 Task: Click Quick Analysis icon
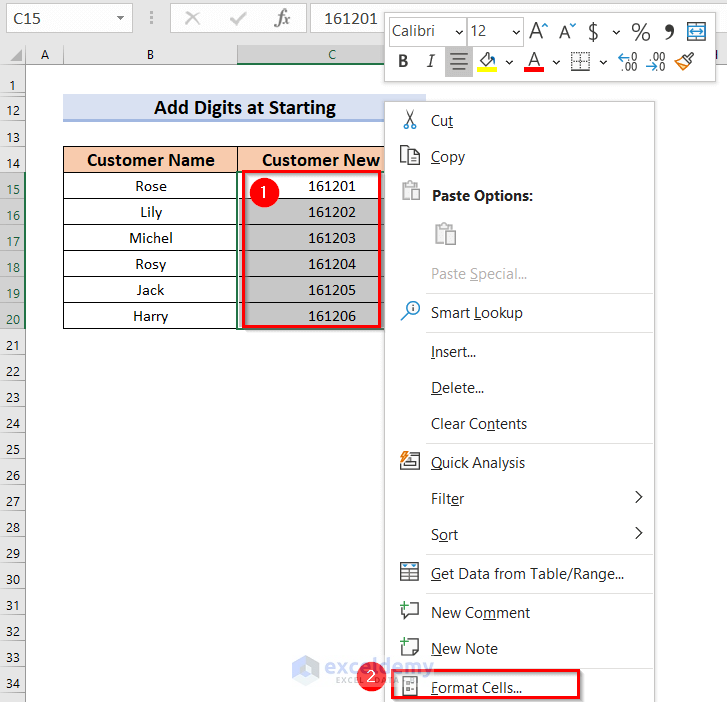pyautogui.click(x=410, y=461)
